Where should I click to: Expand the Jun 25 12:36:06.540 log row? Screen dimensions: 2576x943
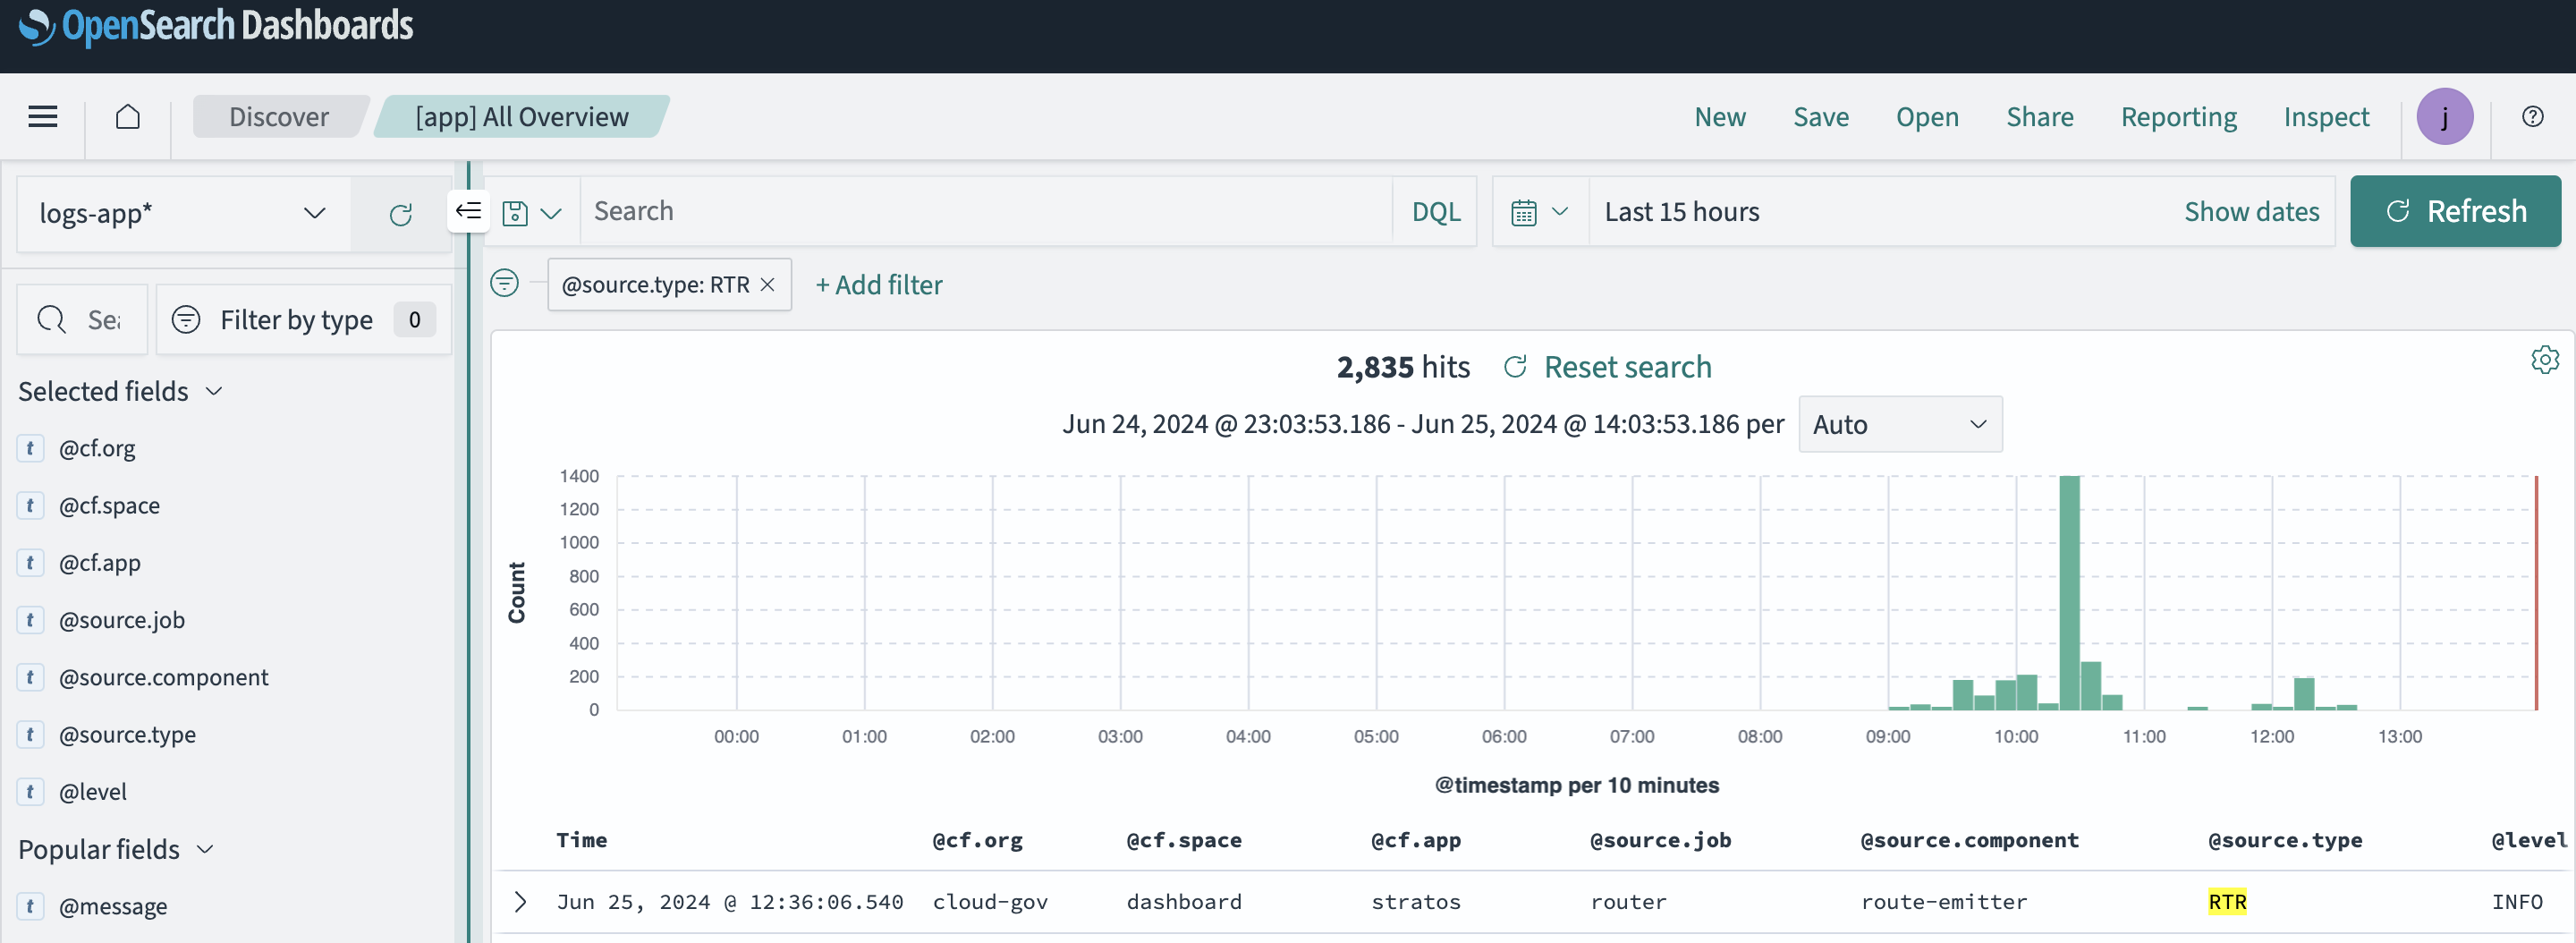tap(520, 901)
